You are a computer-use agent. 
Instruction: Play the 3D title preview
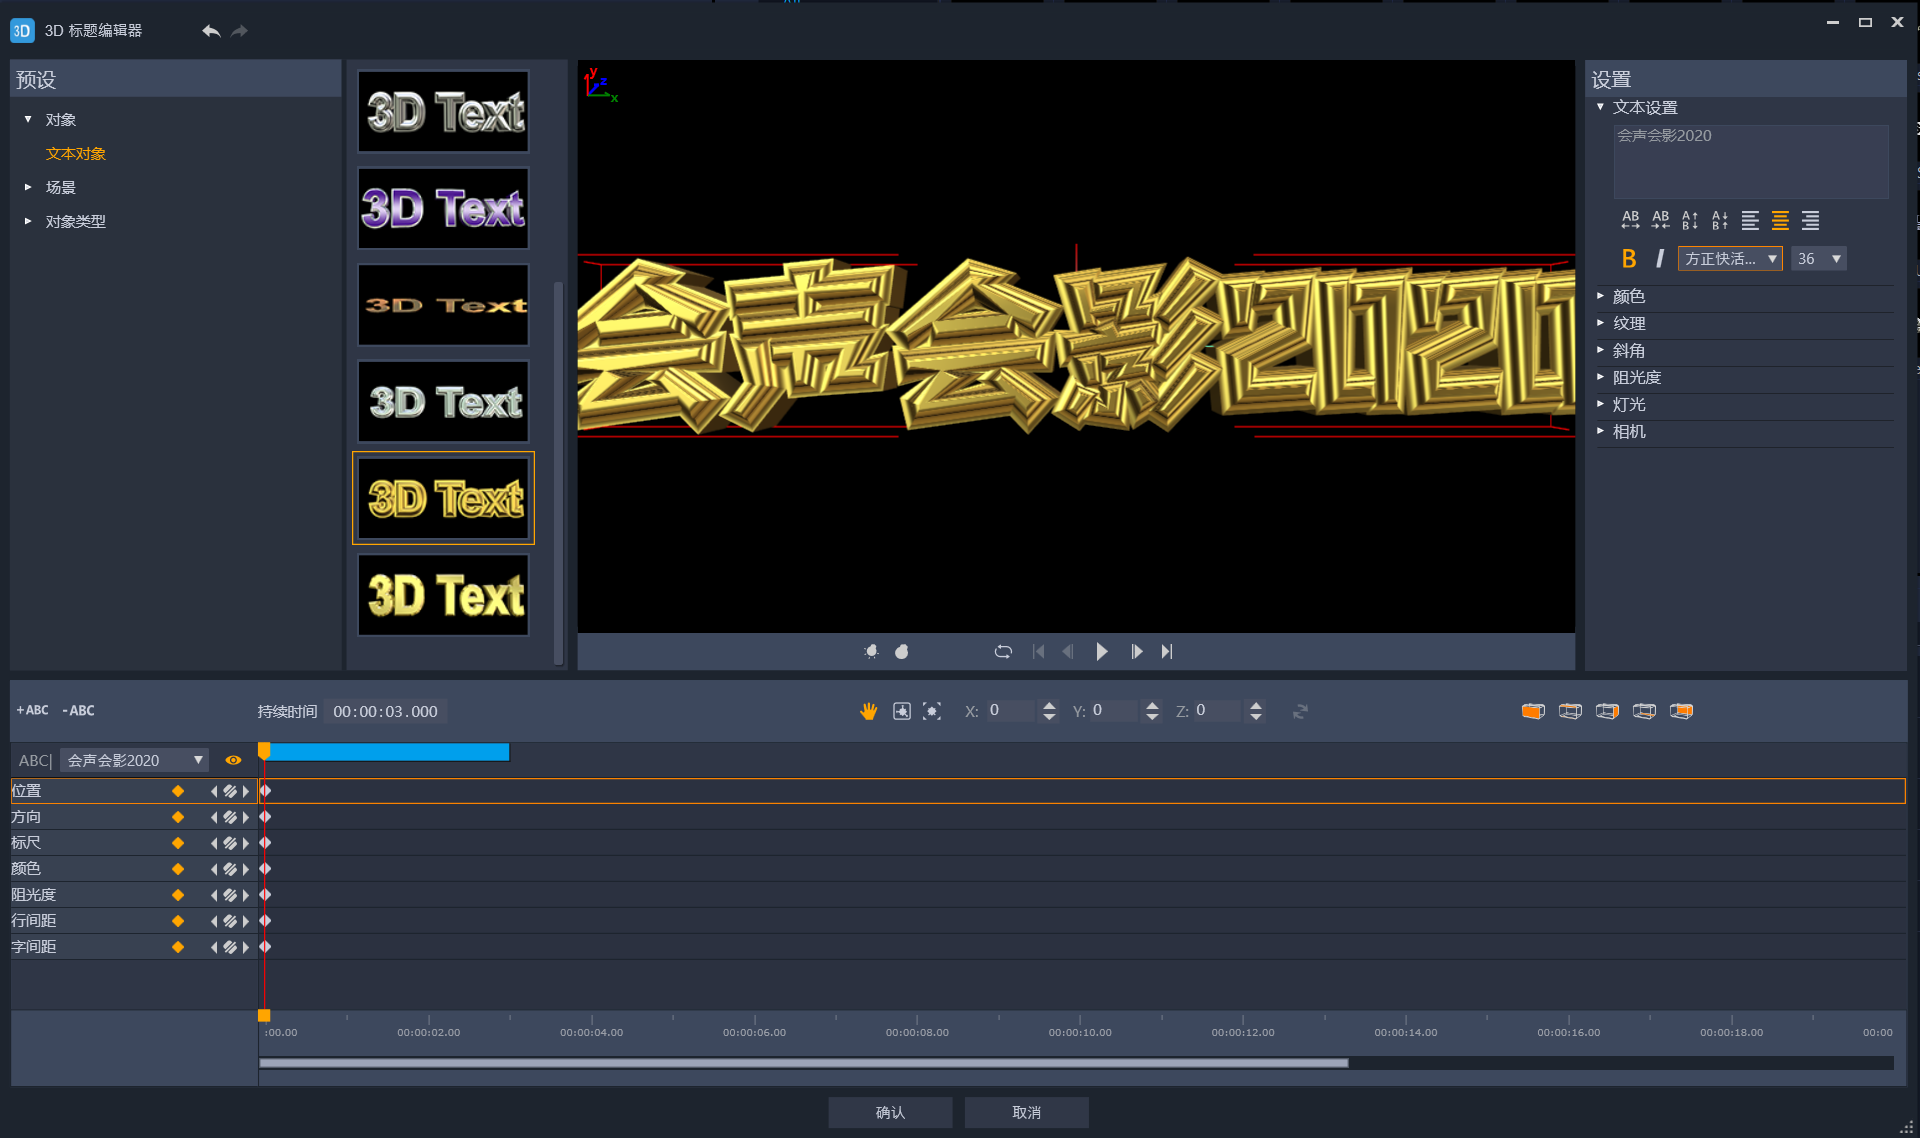click(1101, 651)
